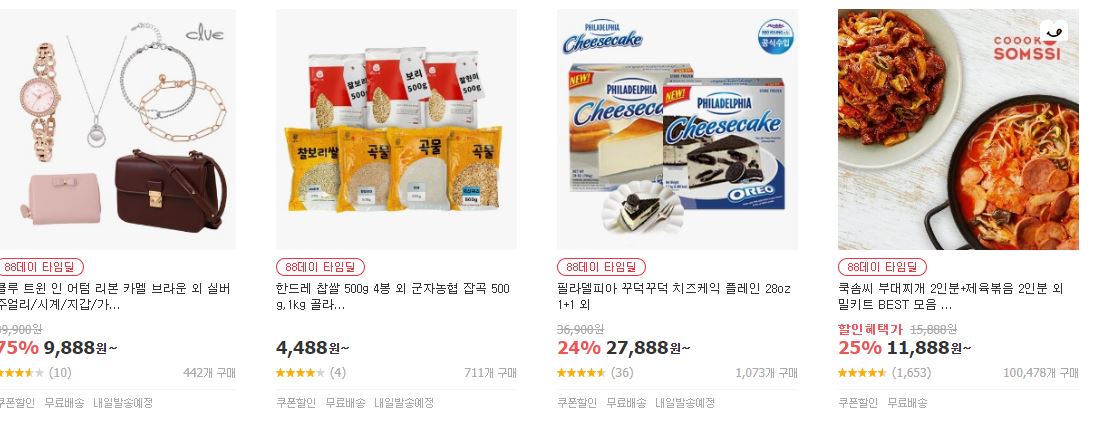This screenshot has width=1095, height=423.
Task: Click the star rating with 4 reviews
Action: tap(311, 373)
